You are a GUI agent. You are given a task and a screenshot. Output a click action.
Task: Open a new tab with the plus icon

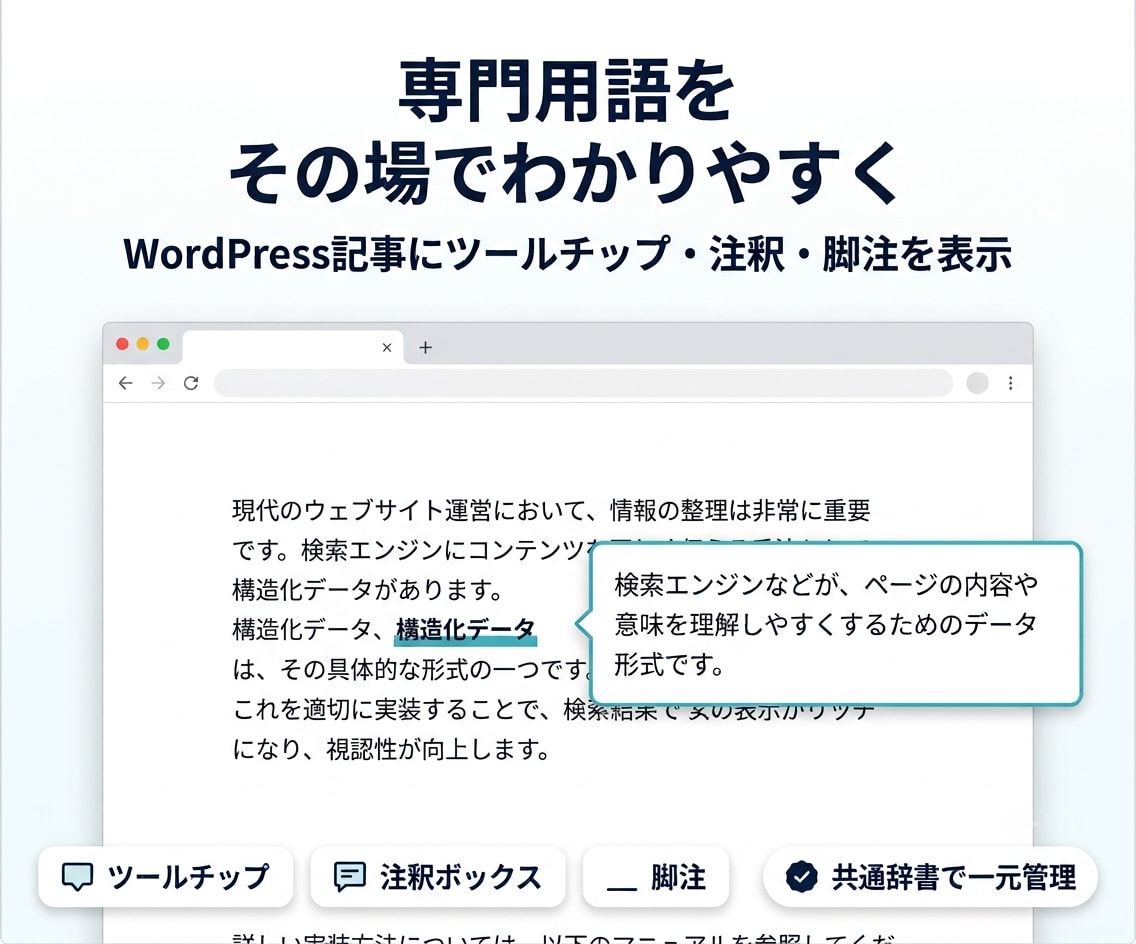(x=425, y=348)
